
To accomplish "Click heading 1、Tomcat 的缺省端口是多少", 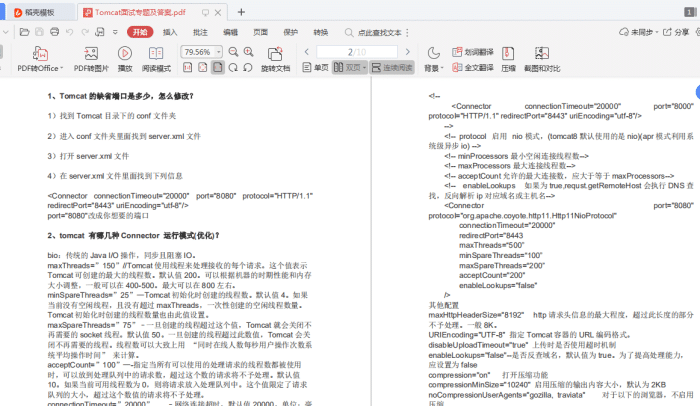I will coord(121,96).
